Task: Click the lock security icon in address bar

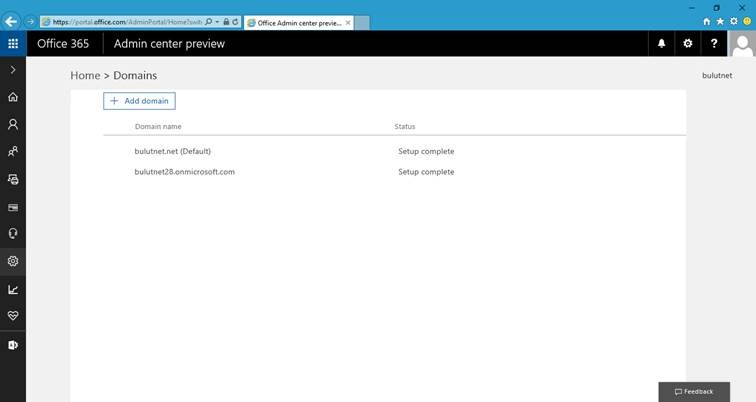Action: 226,22
